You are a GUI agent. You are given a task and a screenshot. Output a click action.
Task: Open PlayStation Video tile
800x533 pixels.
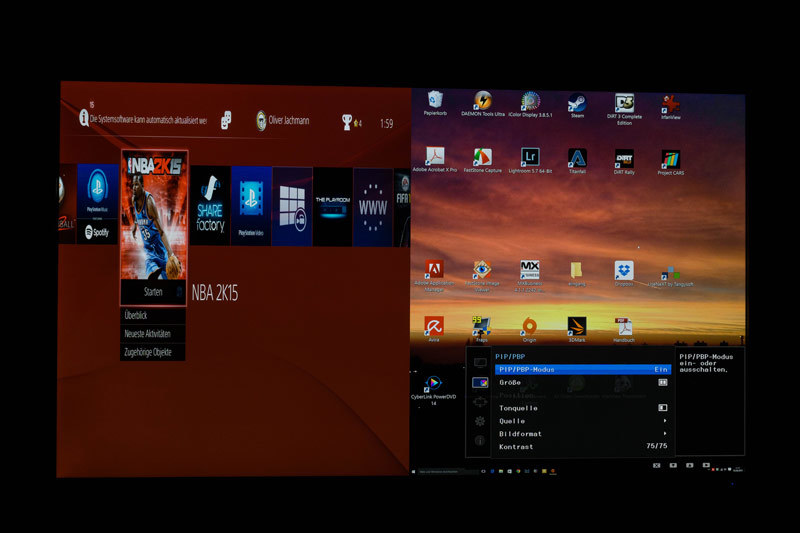click(x=251, y=206)
